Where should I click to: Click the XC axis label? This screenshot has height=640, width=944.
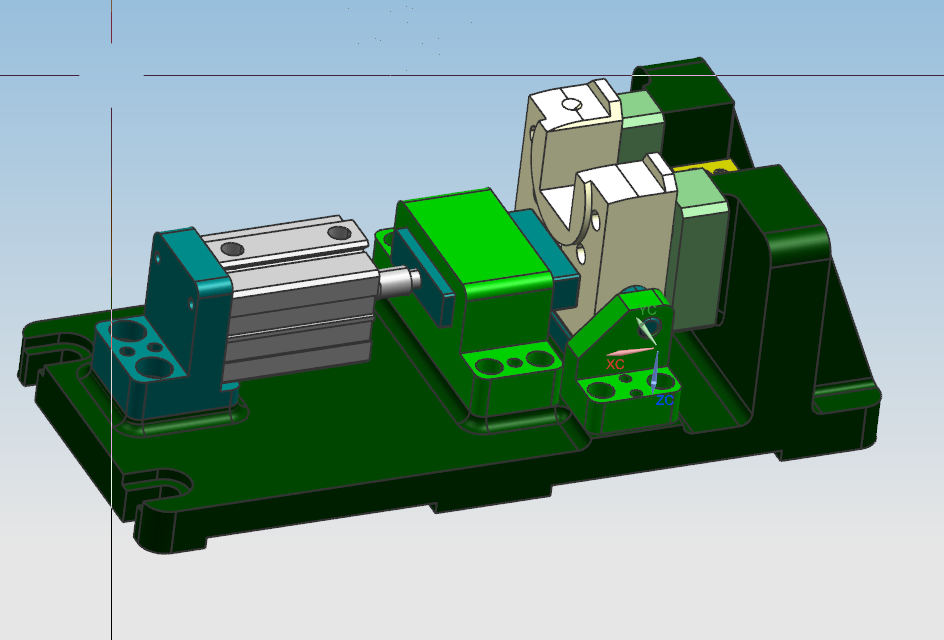[x=615, y=364]
